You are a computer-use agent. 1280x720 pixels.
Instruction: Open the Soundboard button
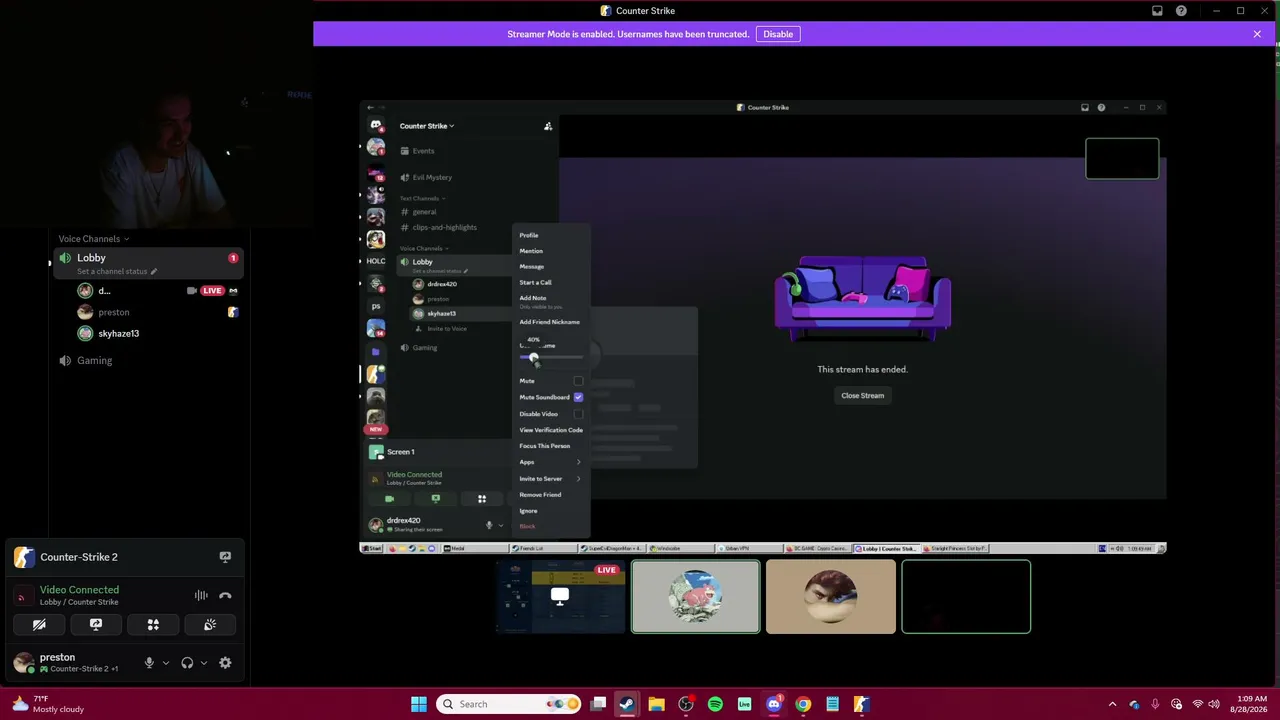point(210,625)
